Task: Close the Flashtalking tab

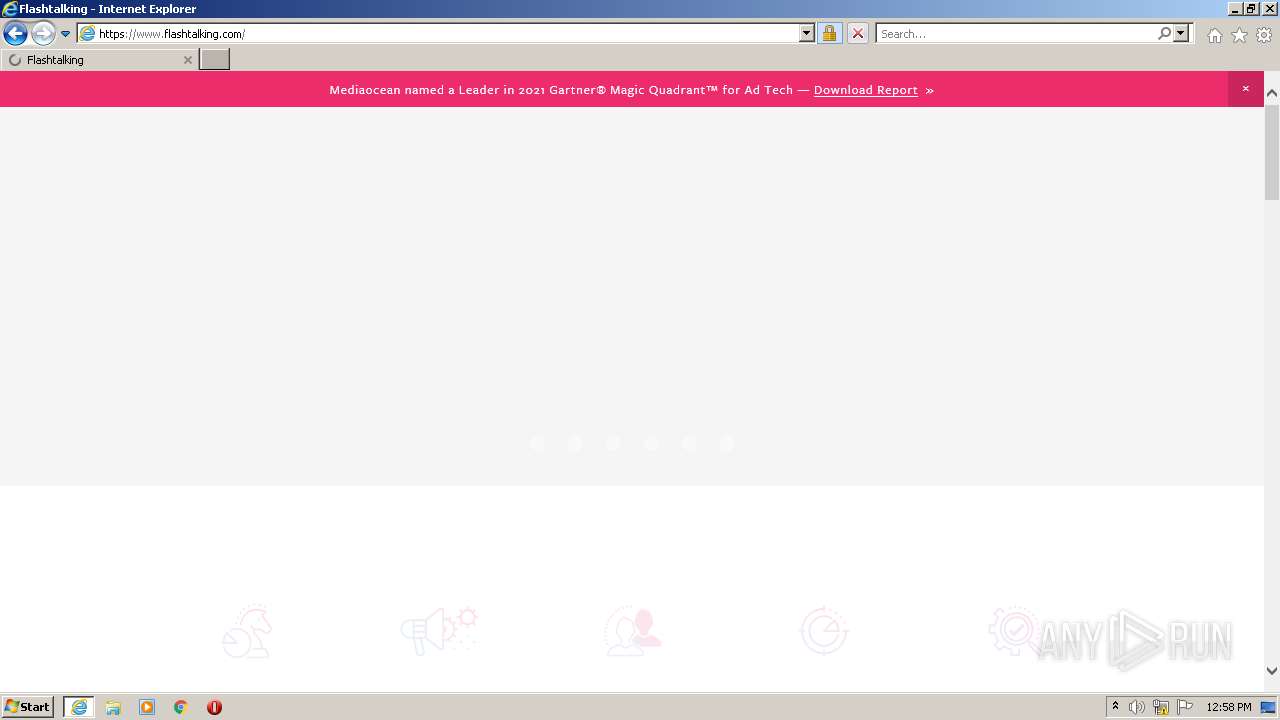Action: pos(187,60)
